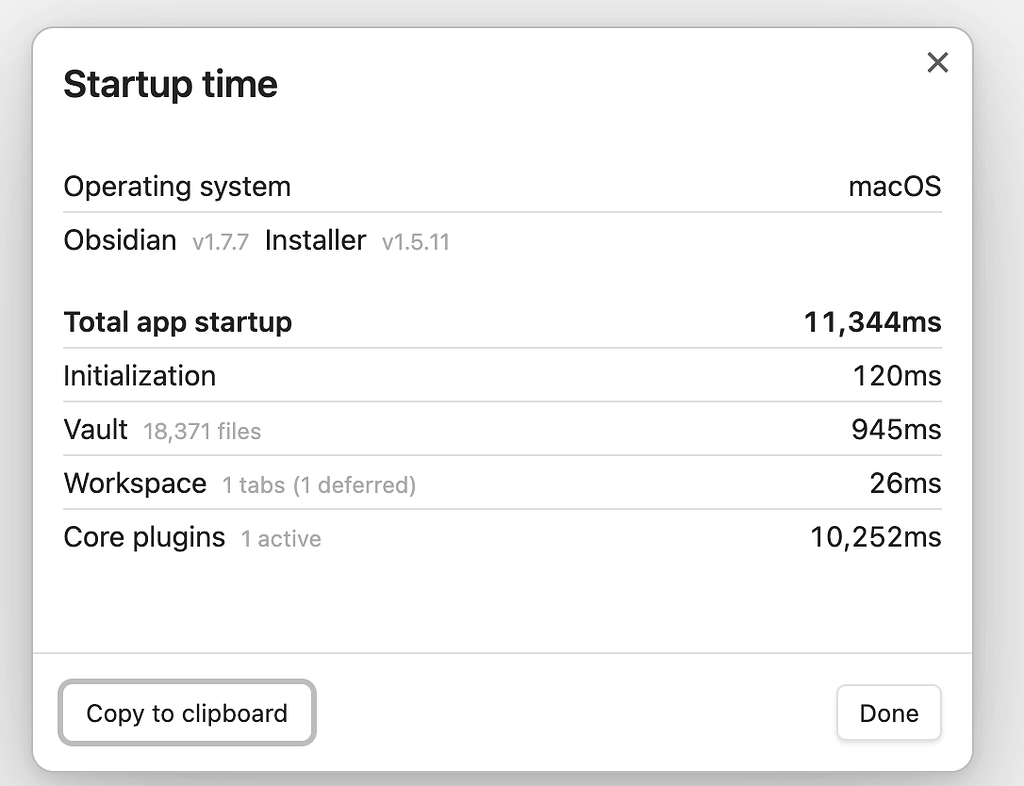Select the macOS value text
This screenshot has width=1024, height=786.
pyautogui.click(x=895, y=187)
